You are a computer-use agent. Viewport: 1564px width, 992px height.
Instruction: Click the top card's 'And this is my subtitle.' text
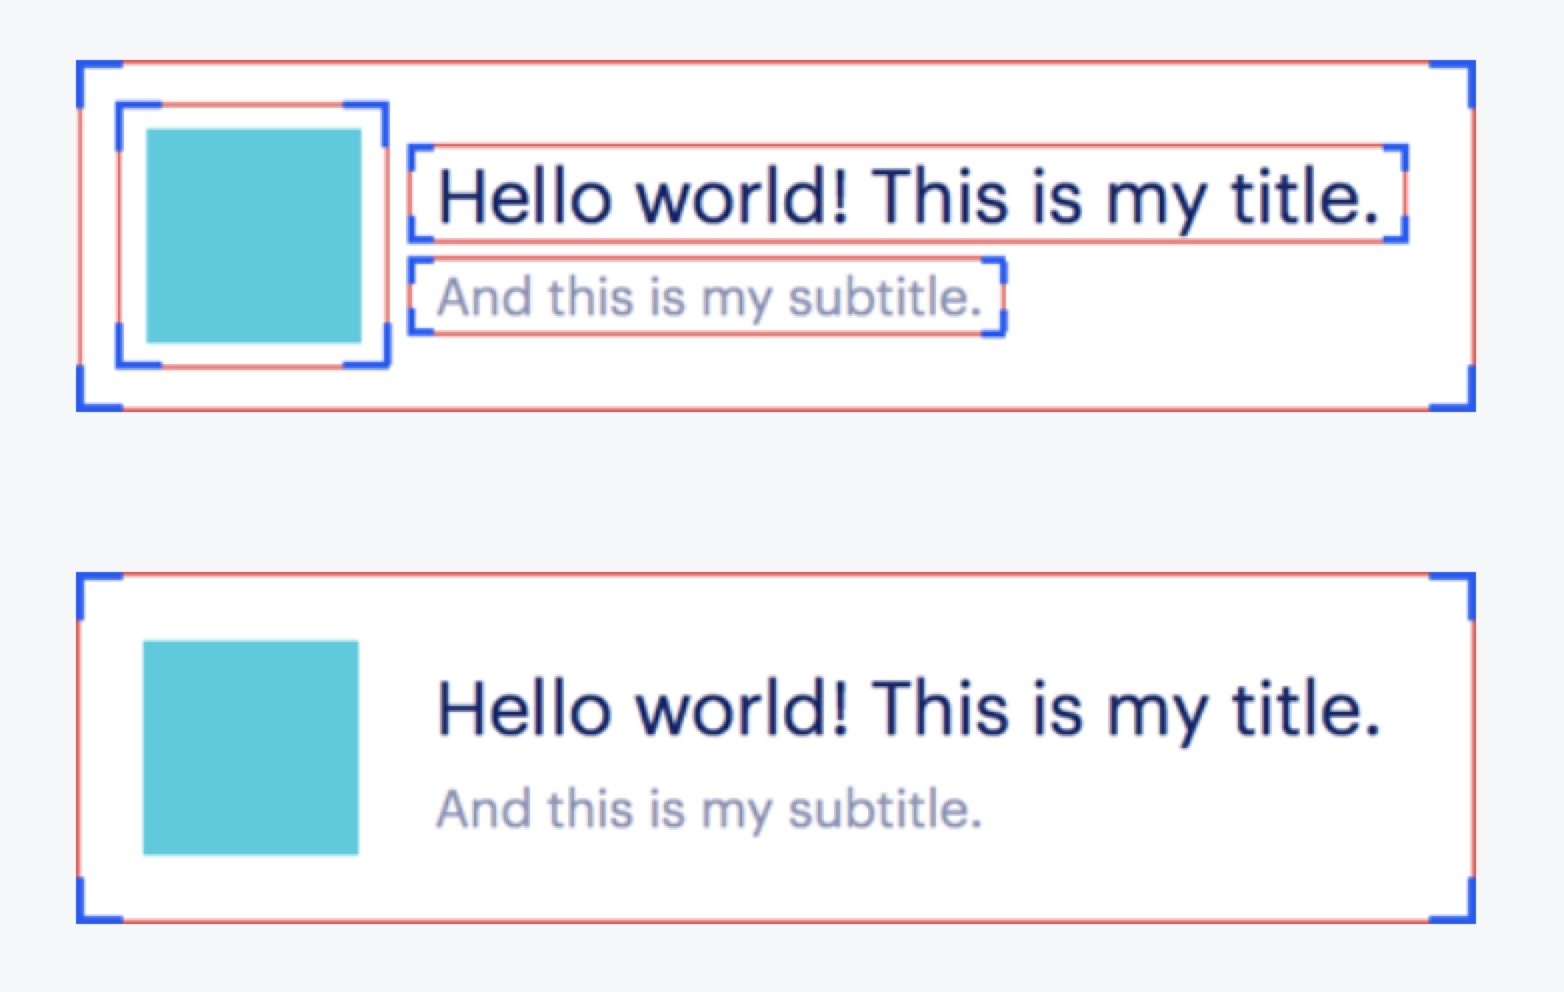click(709, 297)
